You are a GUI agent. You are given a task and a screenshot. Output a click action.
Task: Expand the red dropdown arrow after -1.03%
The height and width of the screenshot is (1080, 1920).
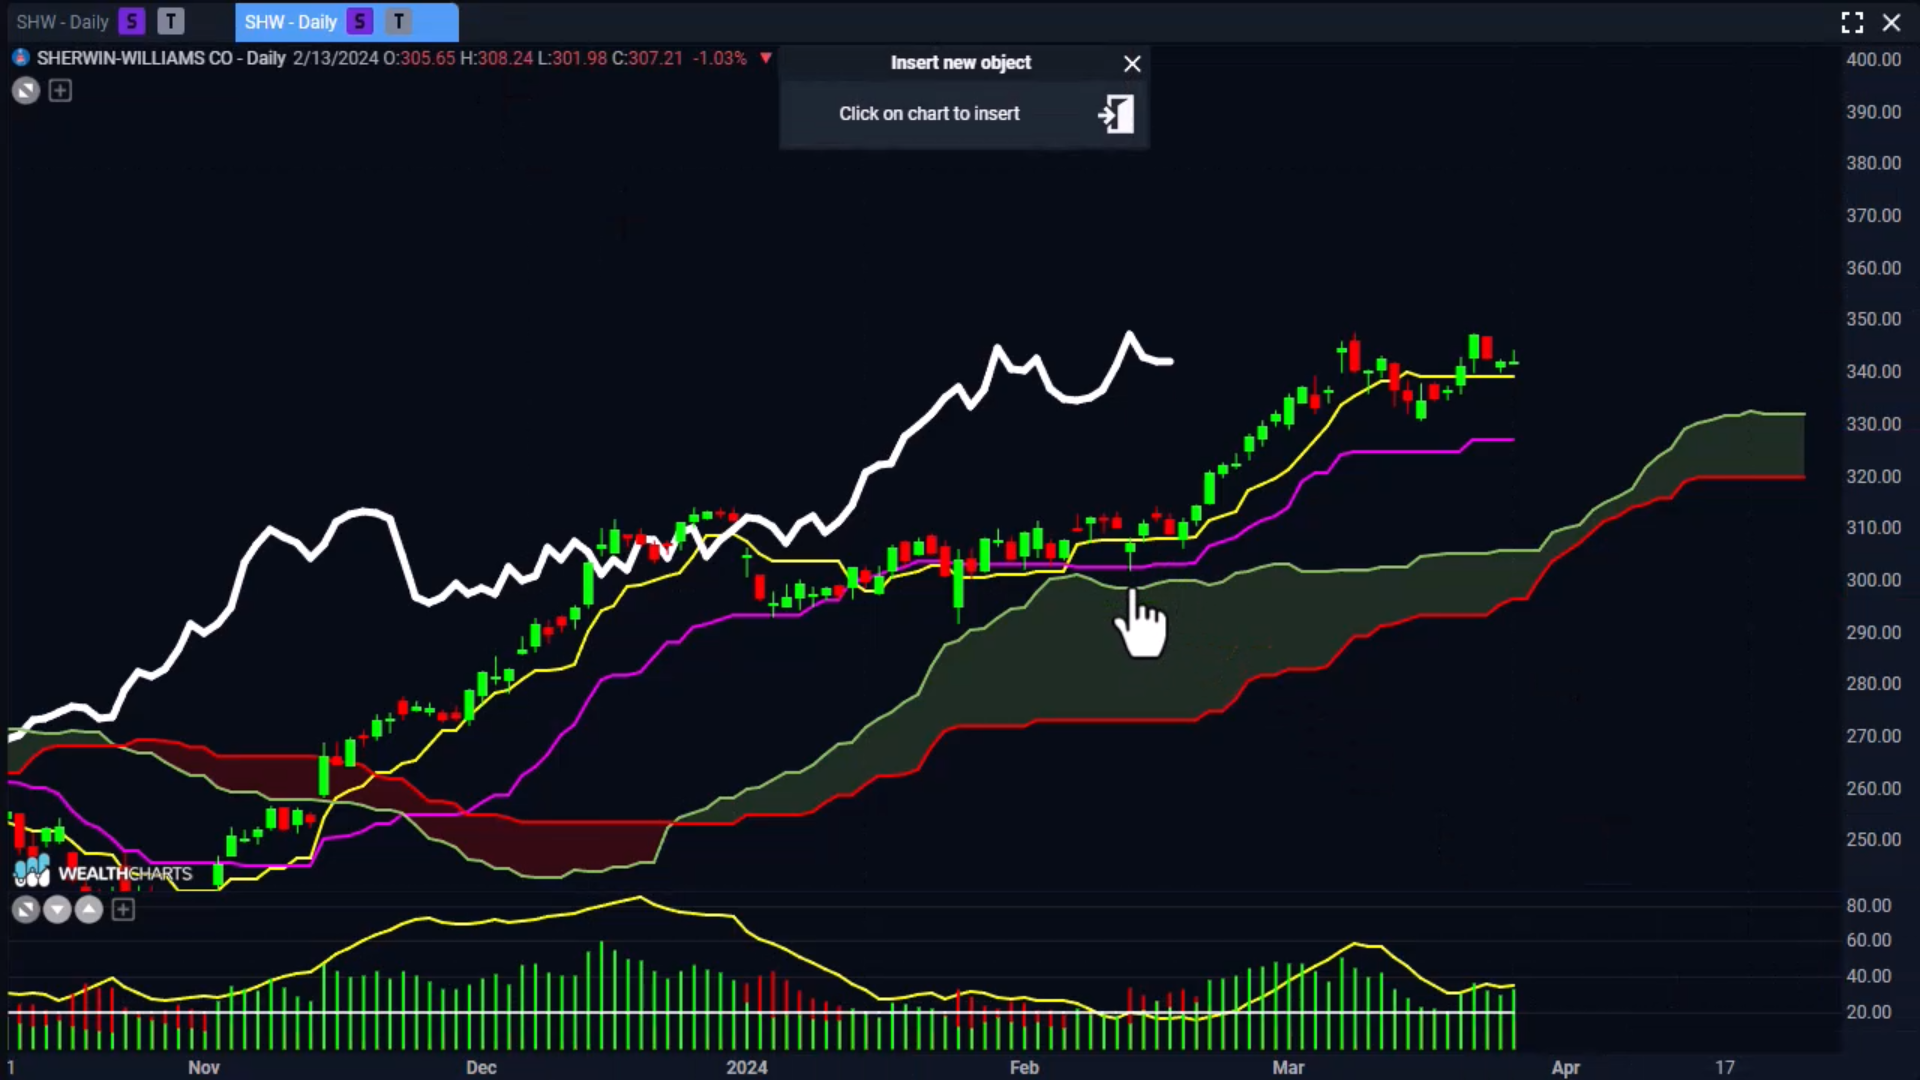(x=766, y=58)
